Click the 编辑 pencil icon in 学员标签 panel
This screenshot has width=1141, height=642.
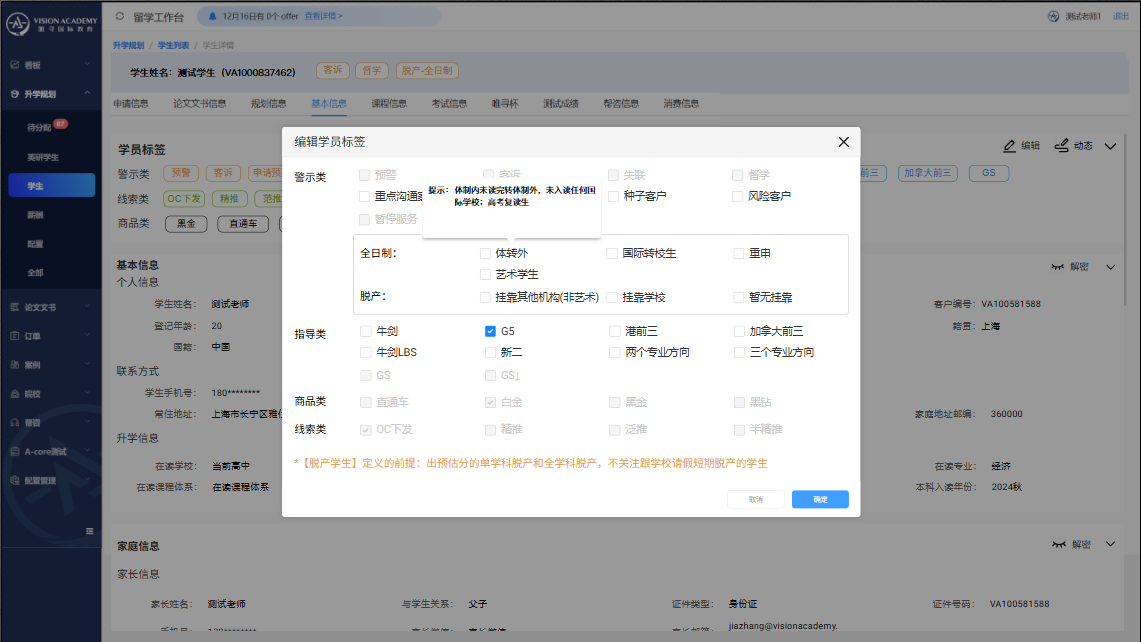[1009, 146]
